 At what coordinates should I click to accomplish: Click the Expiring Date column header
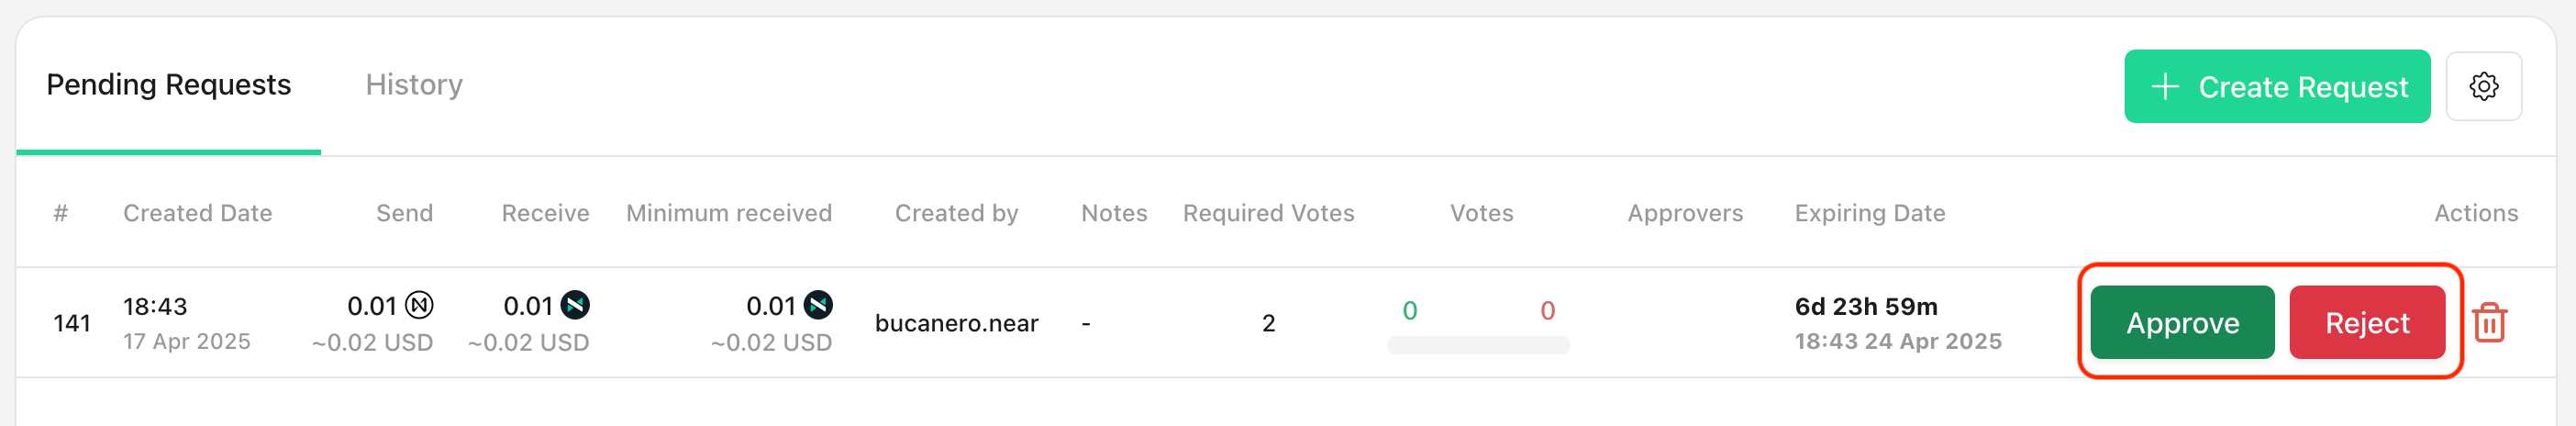(1869, 213)
